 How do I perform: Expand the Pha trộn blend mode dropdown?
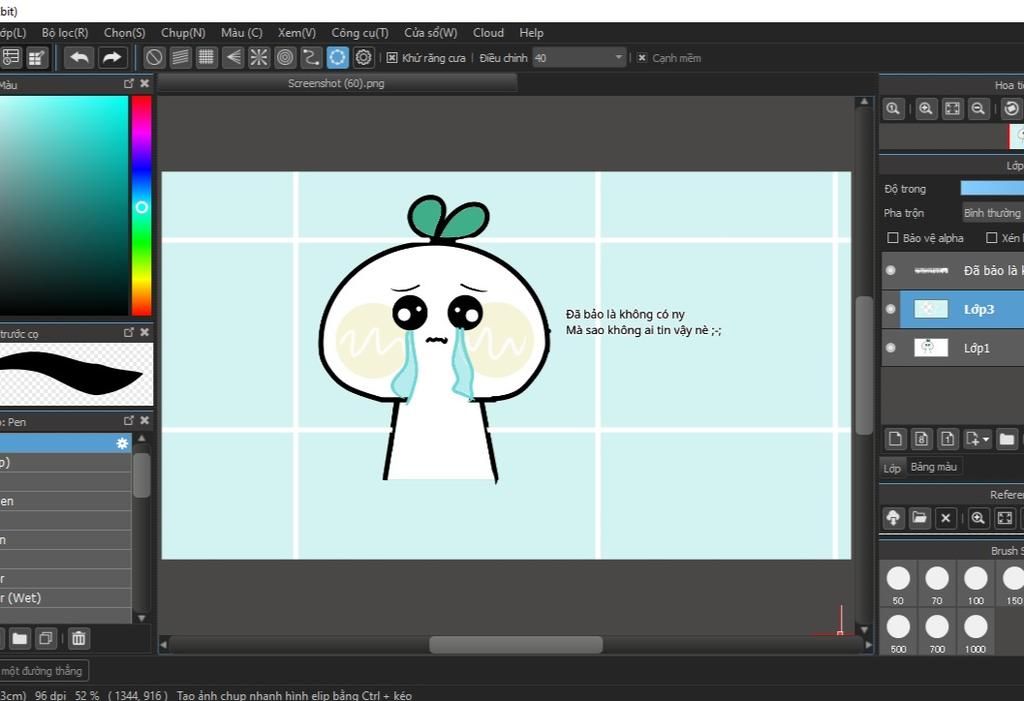point(992,213)
